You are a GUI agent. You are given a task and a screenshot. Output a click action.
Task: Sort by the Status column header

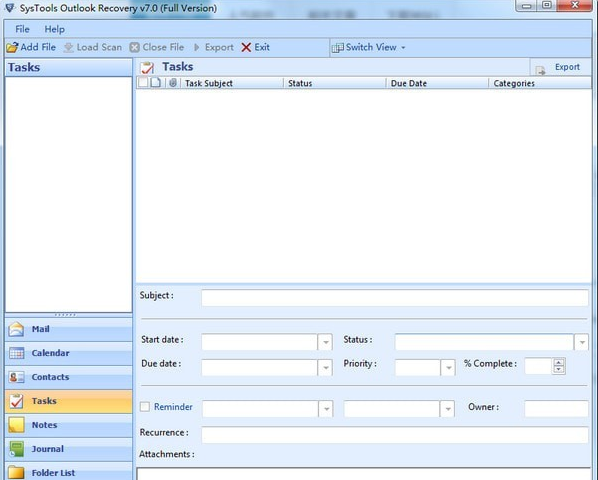pos(334,83)
